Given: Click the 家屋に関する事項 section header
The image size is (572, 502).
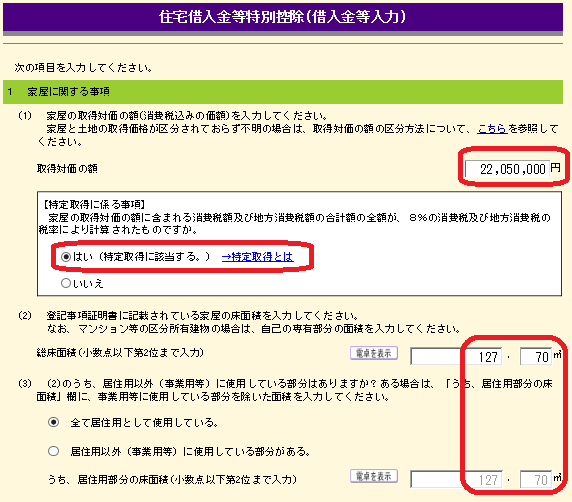Looking at the screenshot, I should point(283,92).
